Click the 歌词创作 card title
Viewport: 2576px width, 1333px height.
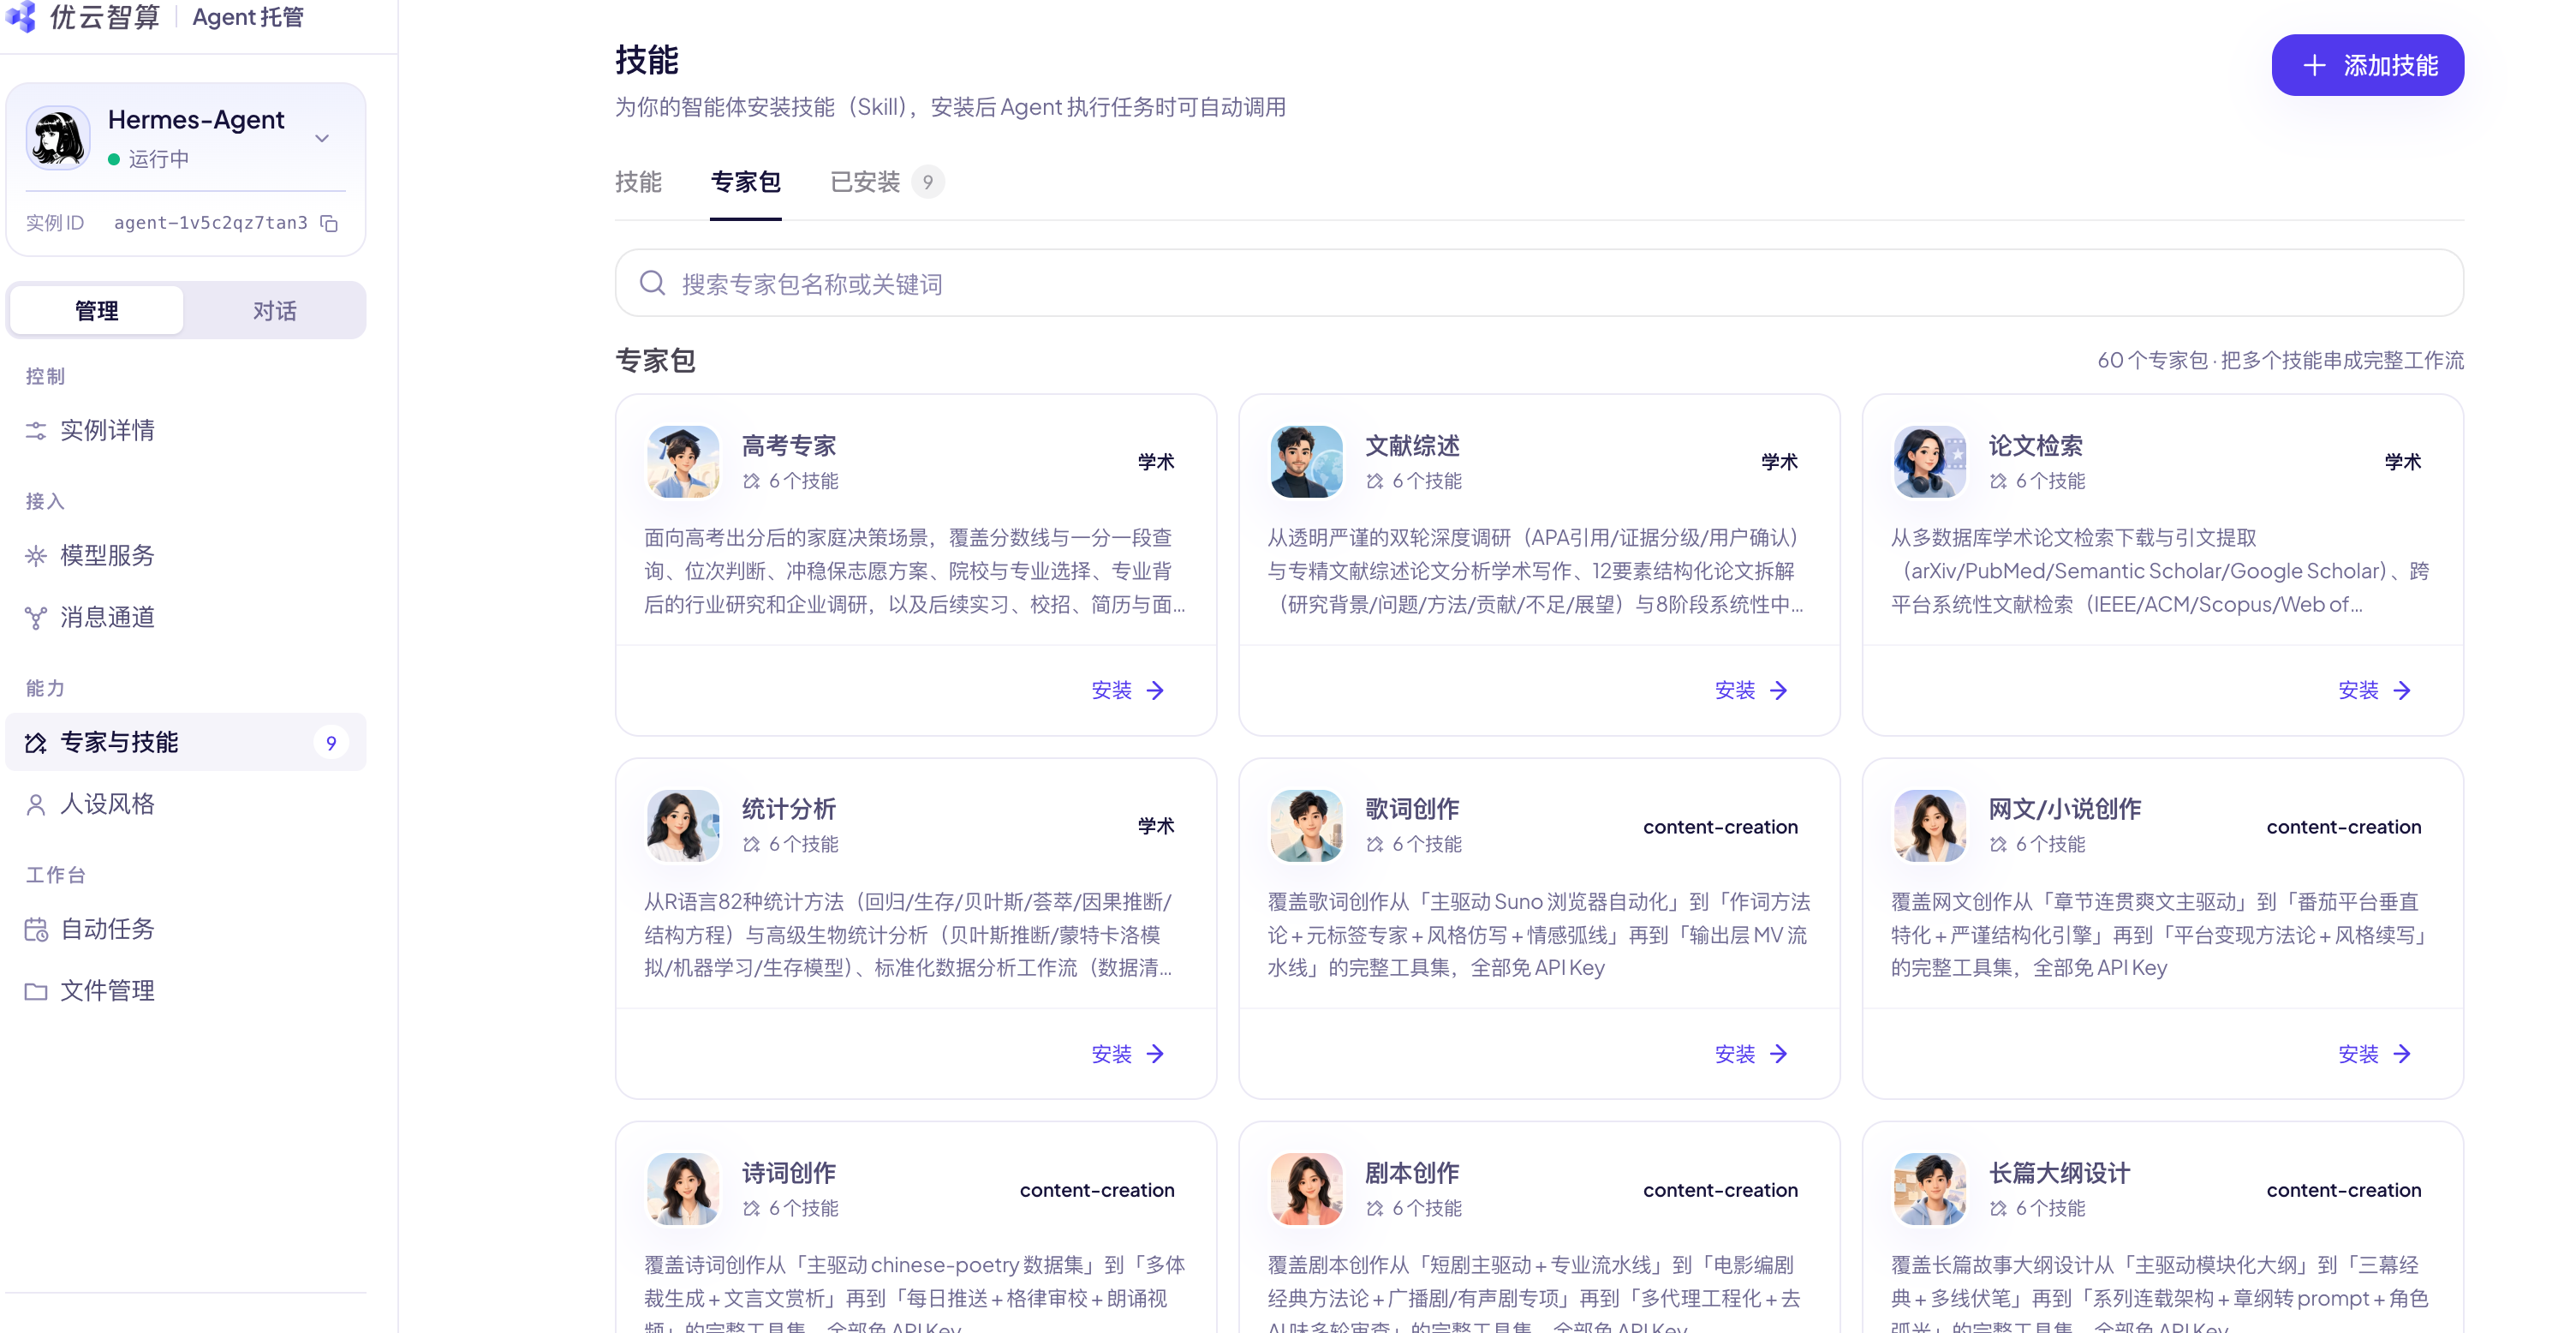1413,809
